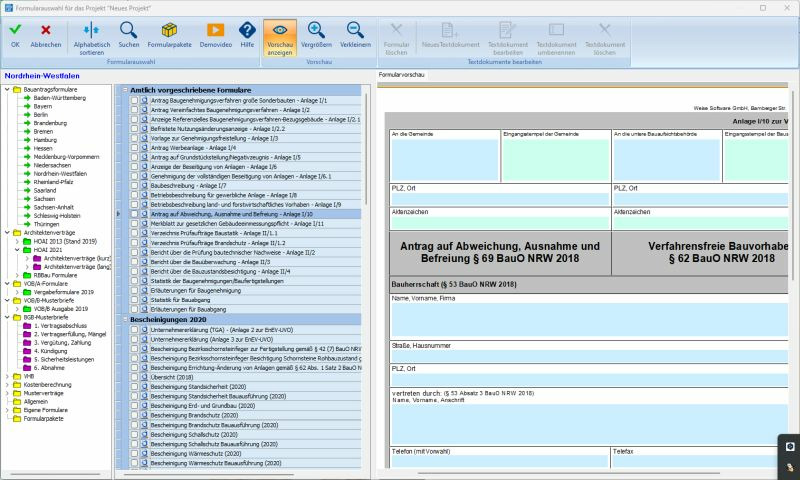Viewport: 800px width, 480px height.
Task: Click Straße, Hausnummer preview field
Action: click(x=589, y=356)
